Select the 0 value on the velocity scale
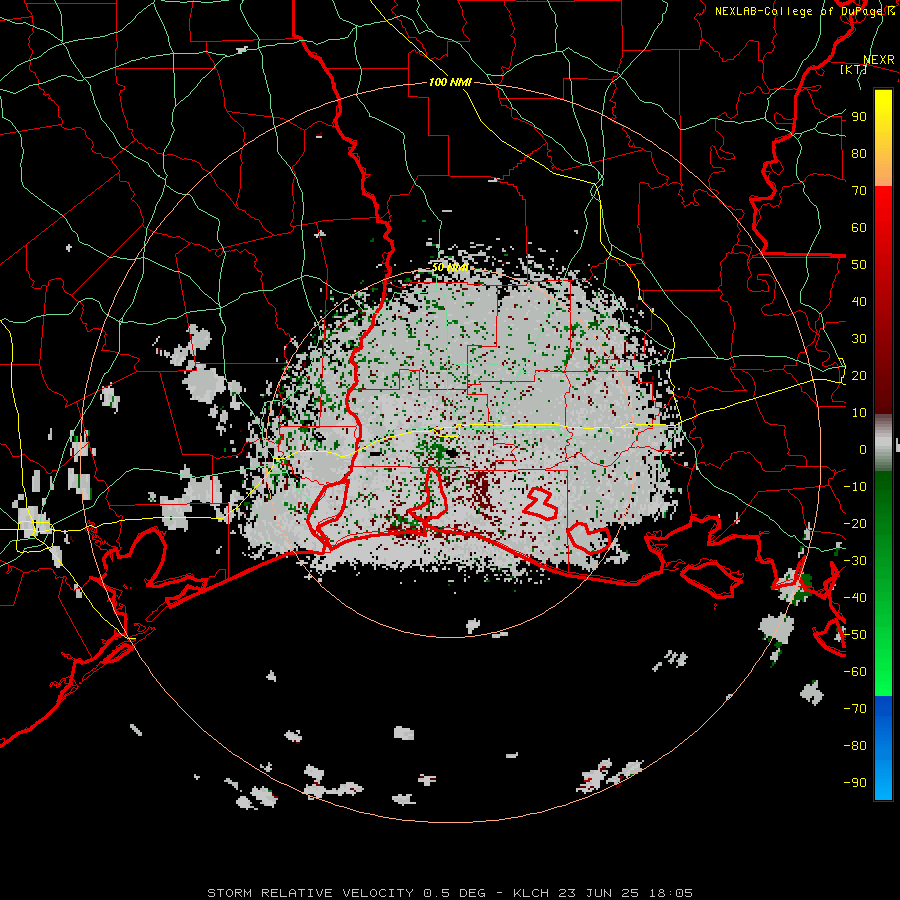The height and width of the screenshot is (900, 900). (x=863, y=450)
